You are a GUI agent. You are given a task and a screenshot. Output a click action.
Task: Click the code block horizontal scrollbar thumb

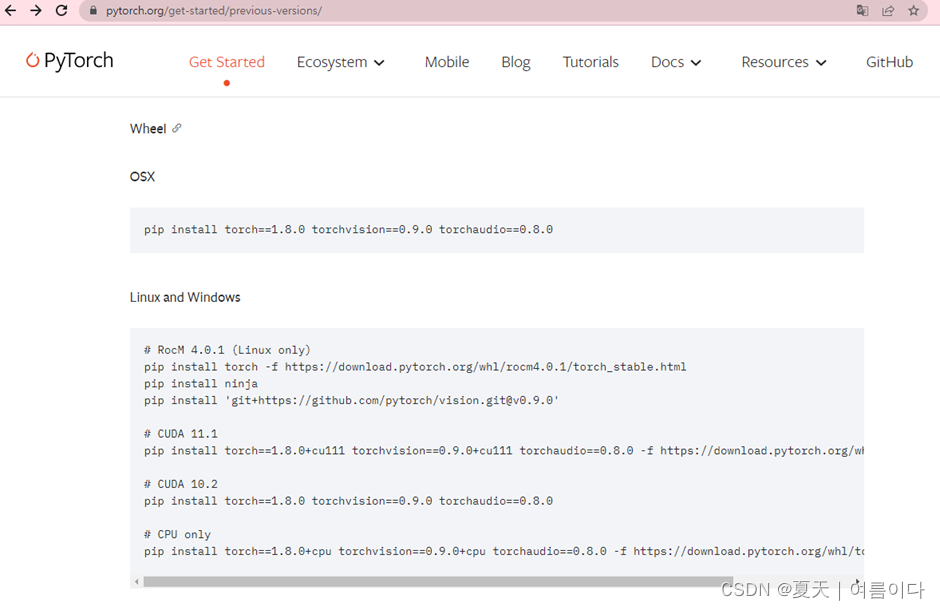tap(438, 581)
